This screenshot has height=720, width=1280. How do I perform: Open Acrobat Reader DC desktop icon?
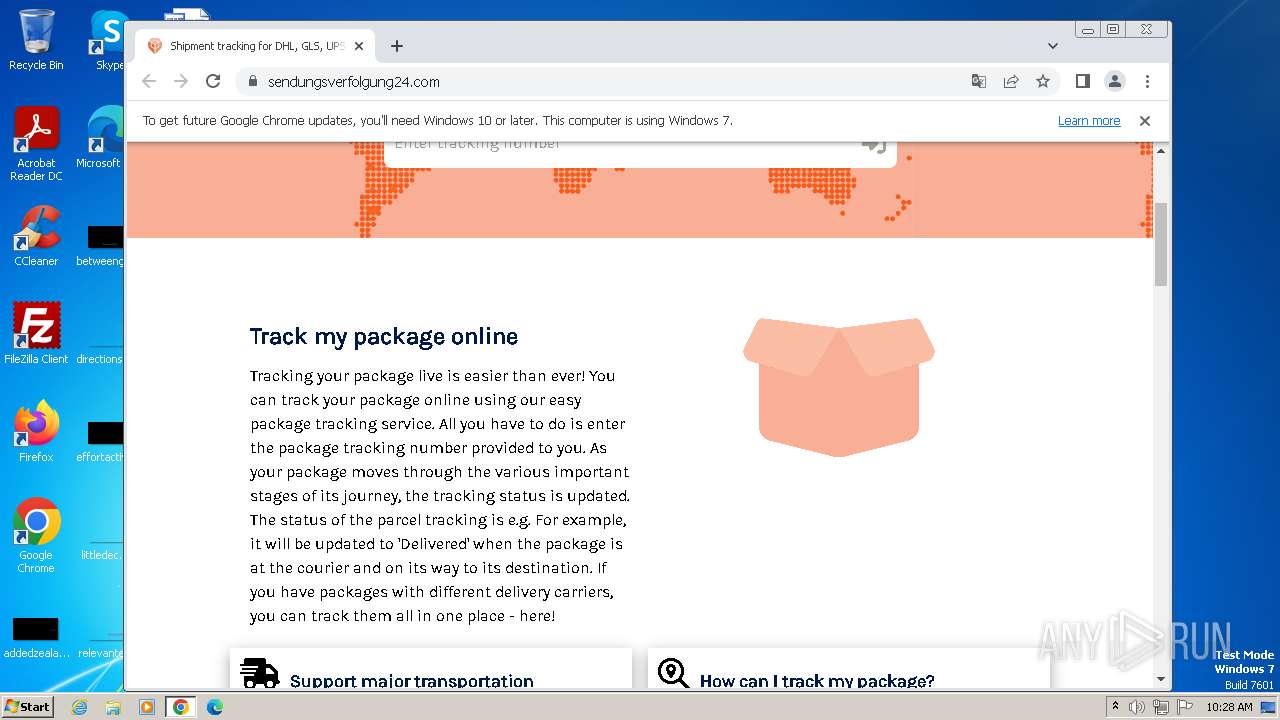(36, 144)
